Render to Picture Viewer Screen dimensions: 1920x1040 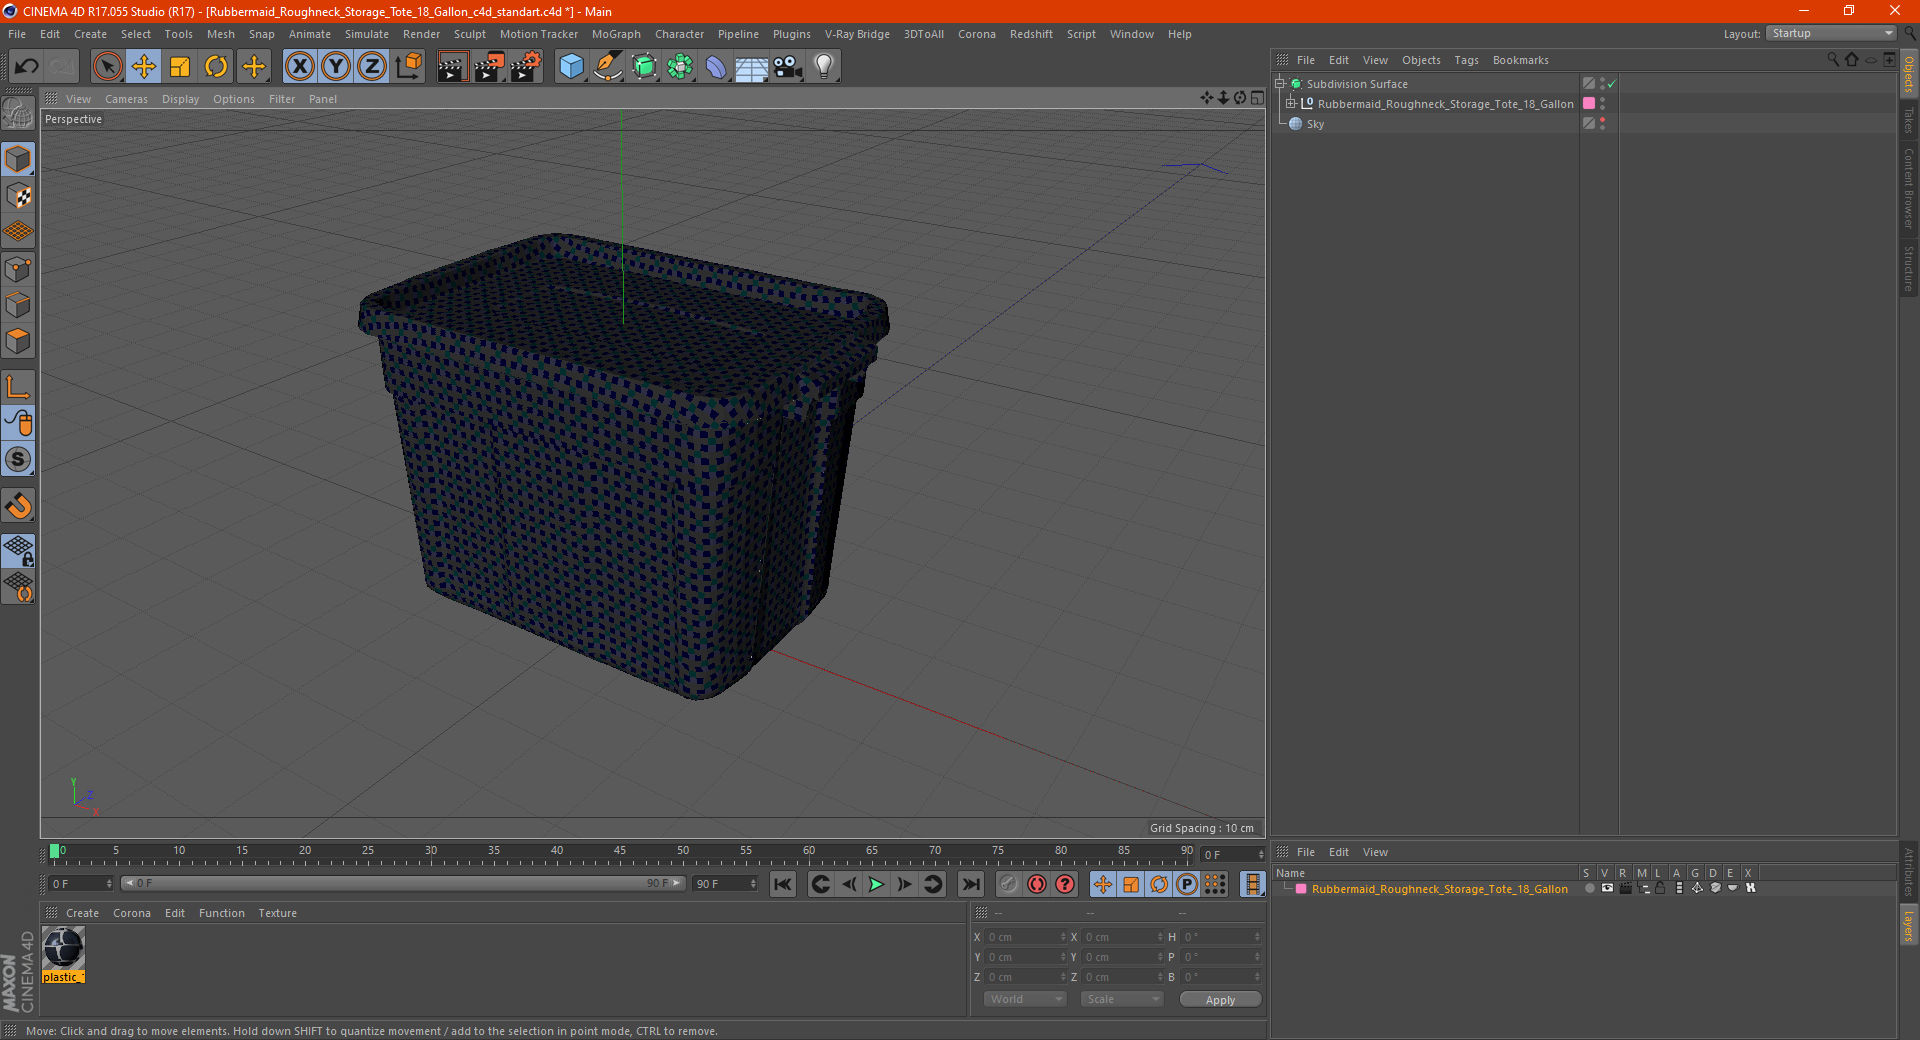pos(489,67)
